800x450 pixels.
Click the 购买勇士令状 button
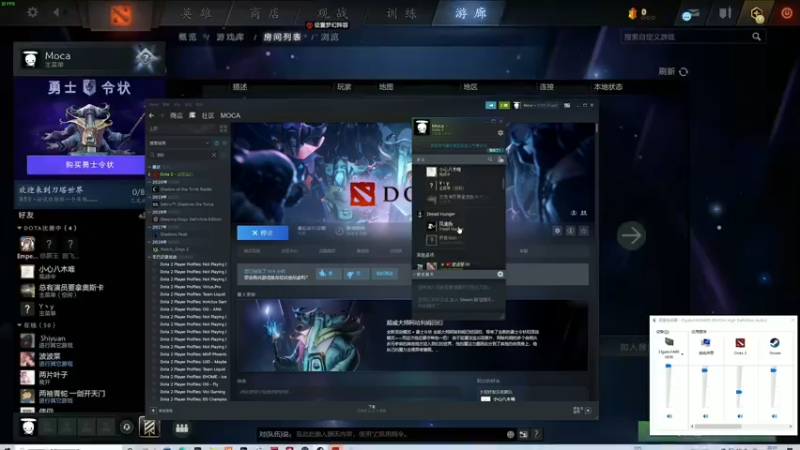click(x=89, y=165)
